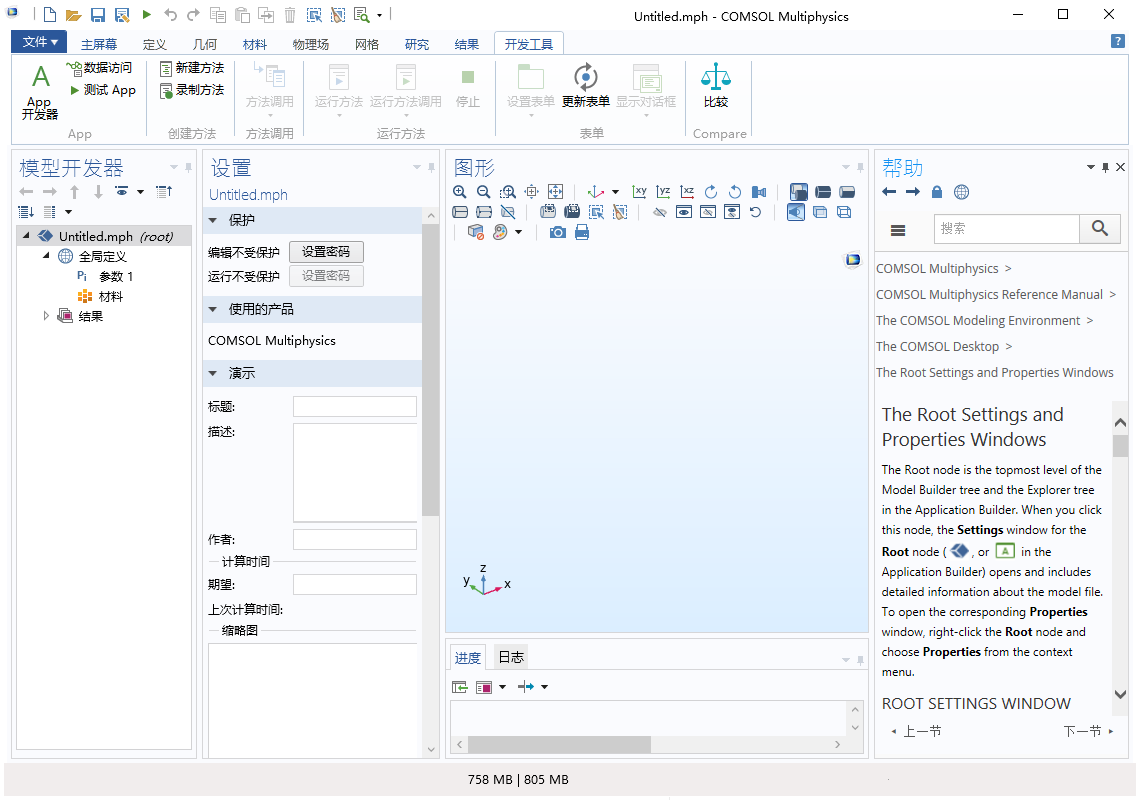Switch graphics to the xz view
The width and height of the screenshot is (1140, 800).
(687, 192)
